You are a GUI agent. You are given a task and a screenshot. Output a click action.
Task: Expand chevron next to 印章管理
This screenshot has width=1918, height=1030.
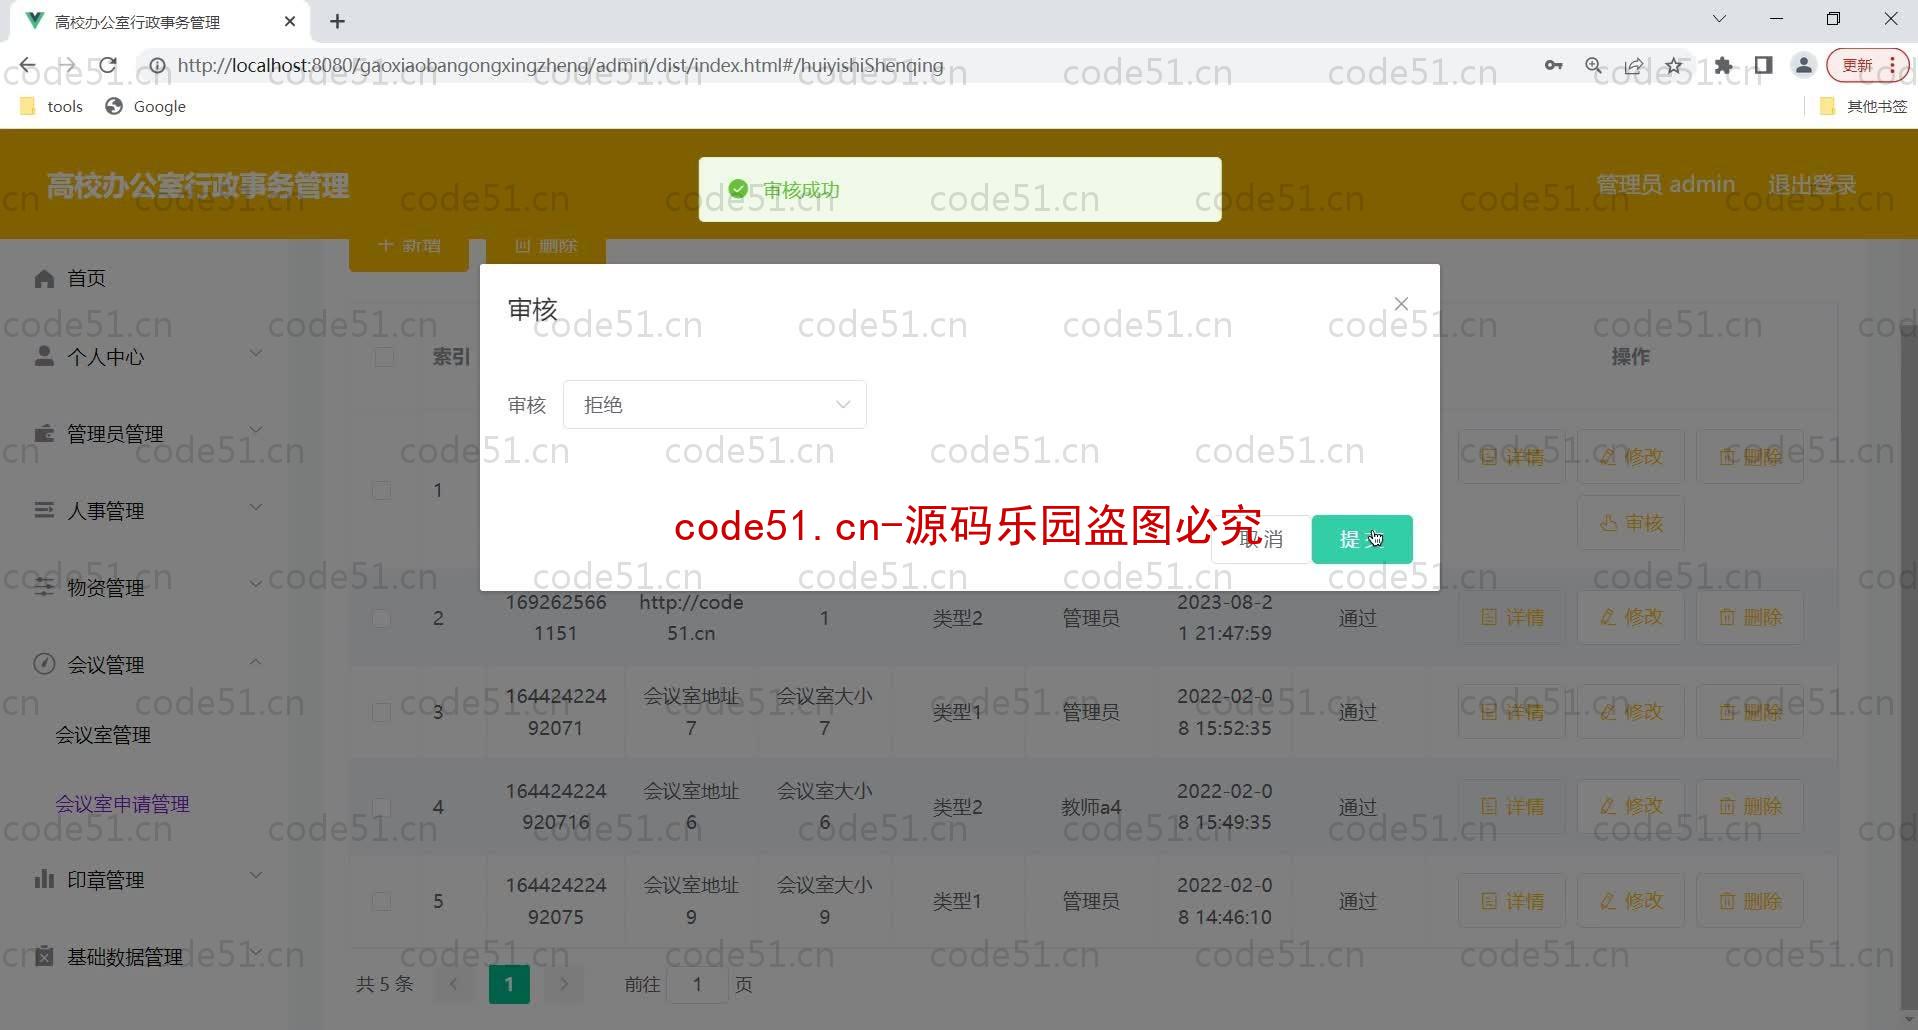pos(256,875)
